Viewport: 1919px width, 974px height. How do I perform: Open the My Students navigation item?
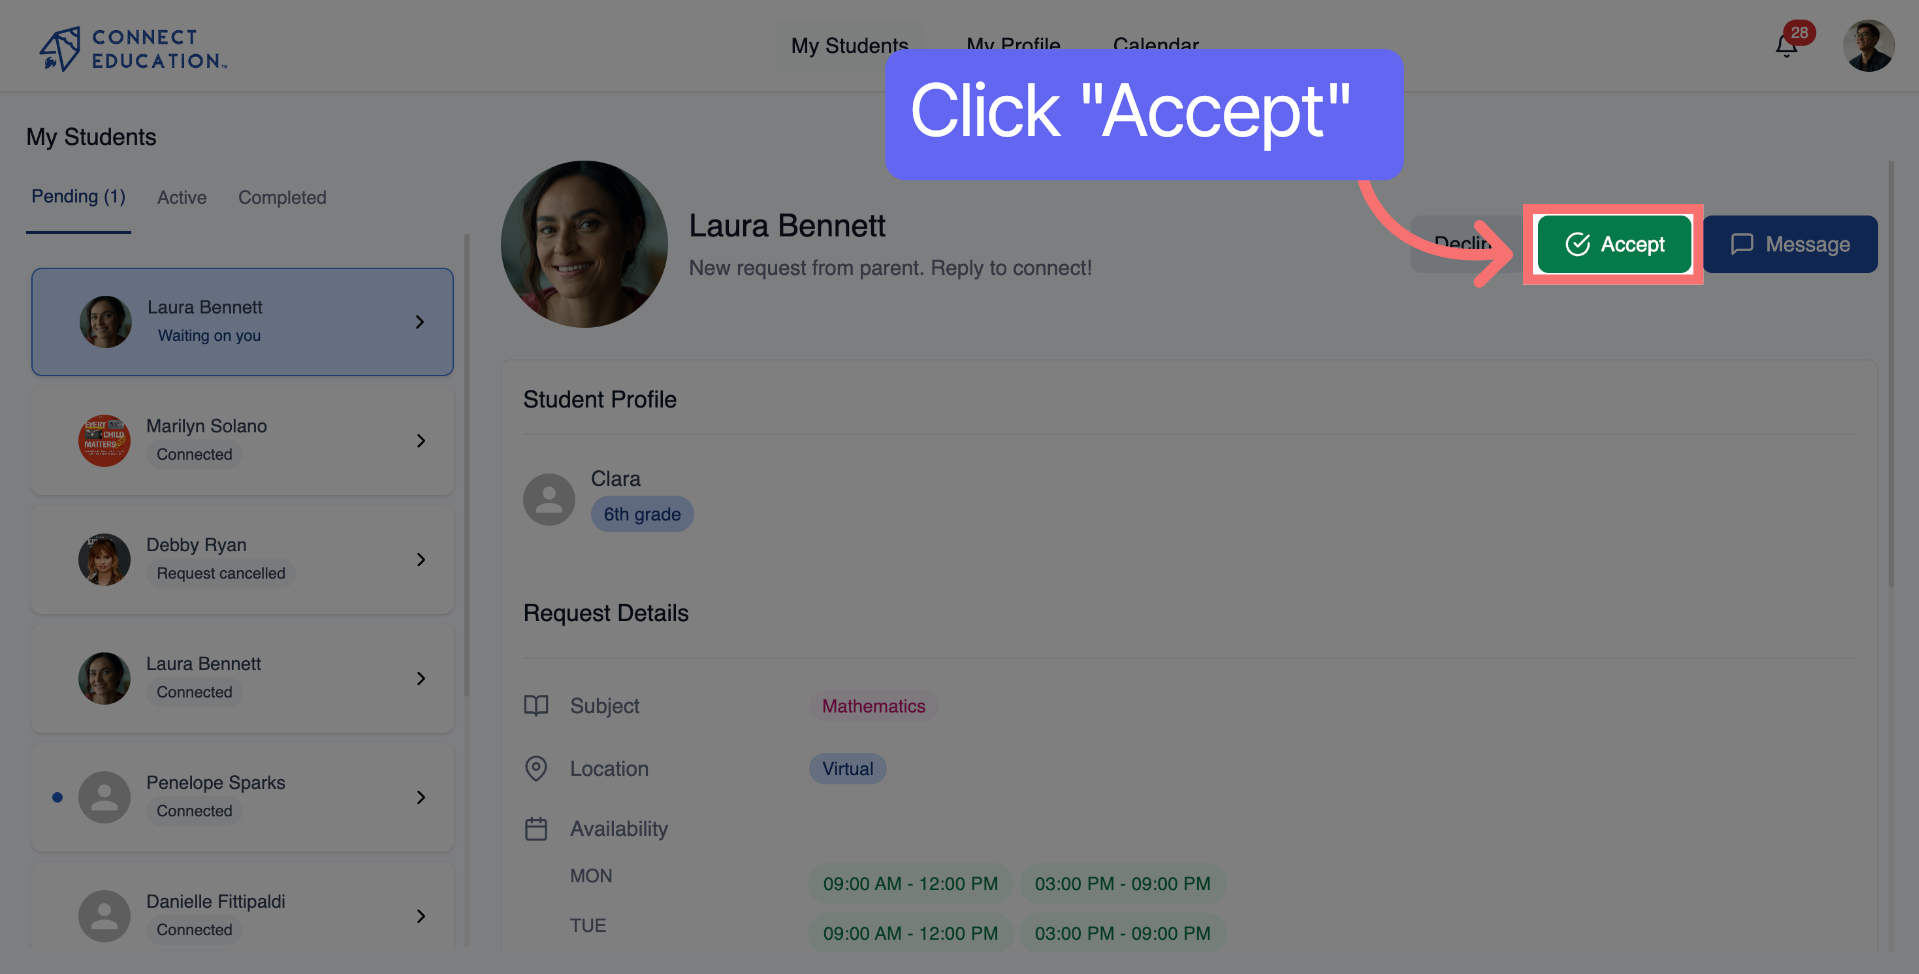[849, 46]
